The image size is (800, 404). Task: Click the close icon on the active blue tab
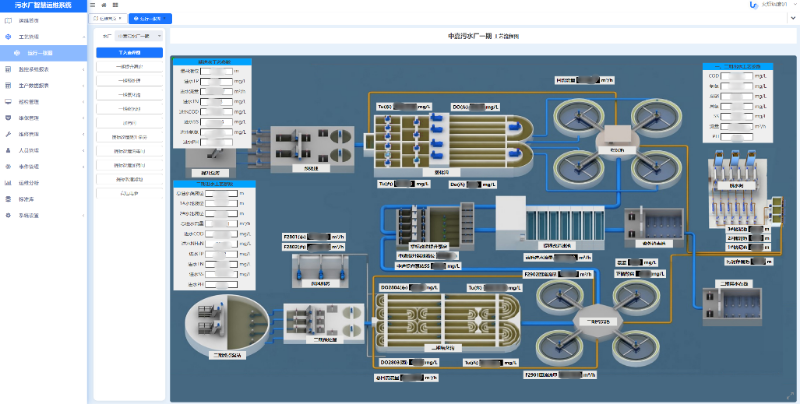tap(166, 18)
